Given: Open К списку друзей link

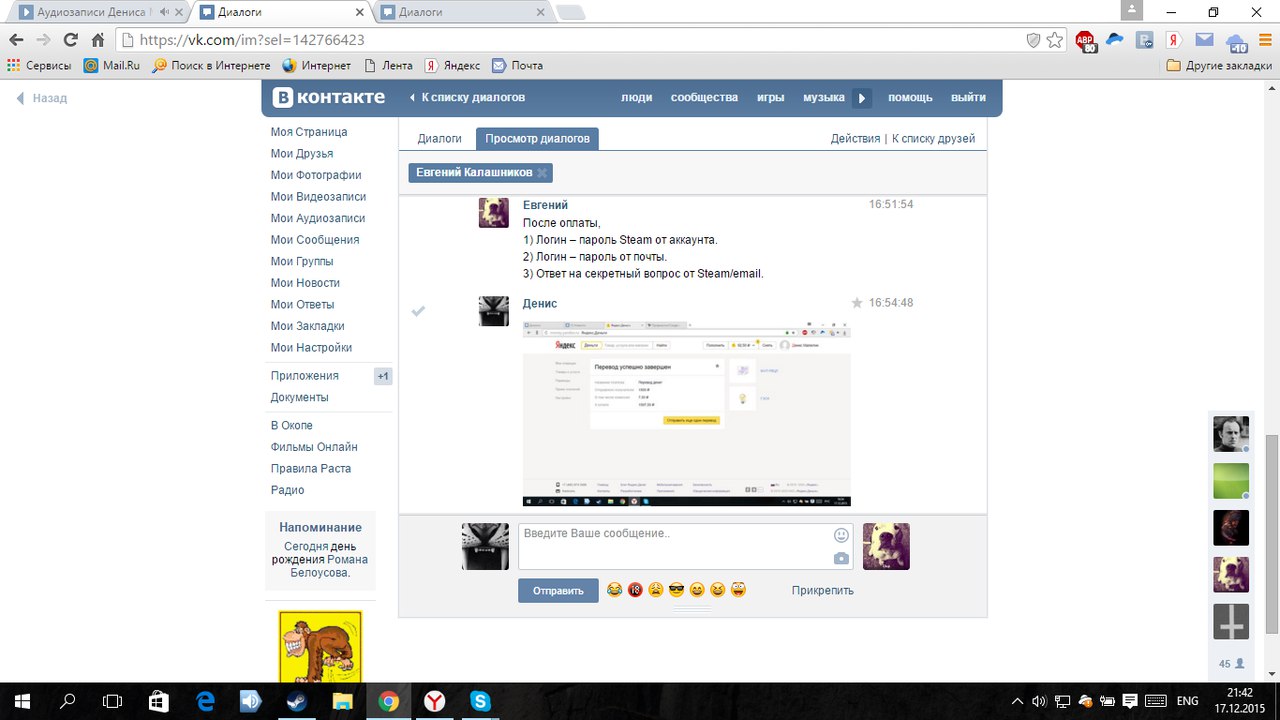Looking at the screenshot, I should [x=933, y=138].
